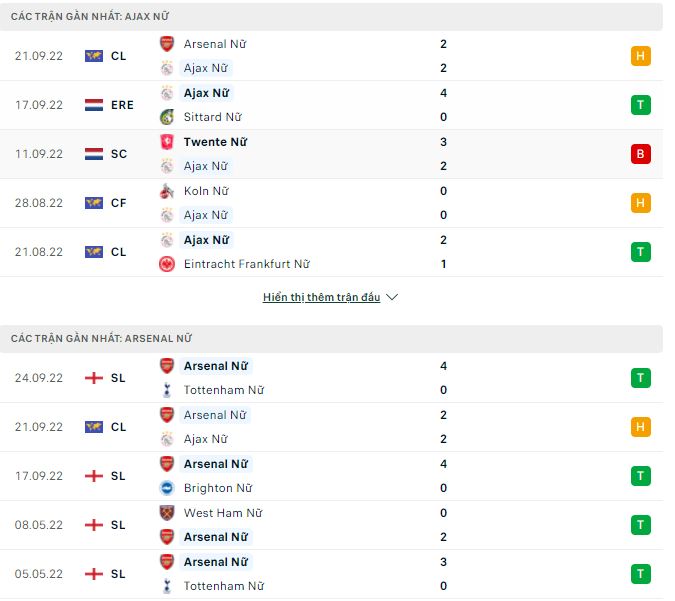Screen dimensions: 675x601
Task: Open the SC competition on 11.09.22
Action: [x=118, y=154]
